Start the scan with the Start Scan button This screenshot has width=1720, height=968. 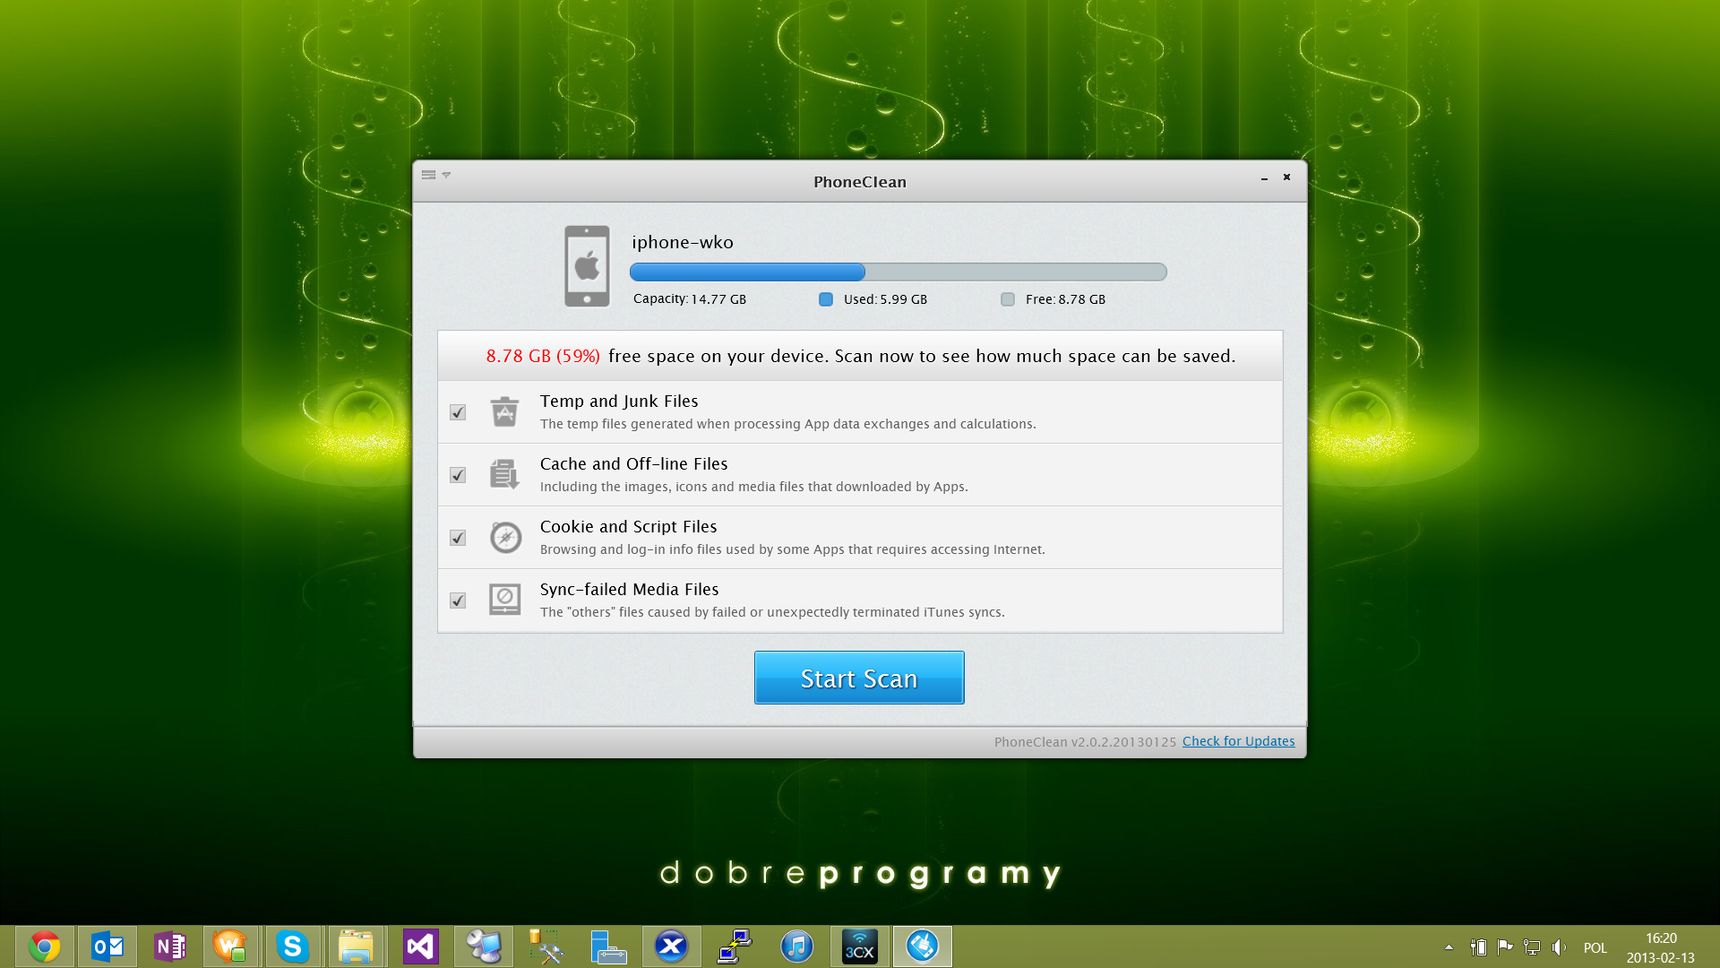click(x=859, y=678)
